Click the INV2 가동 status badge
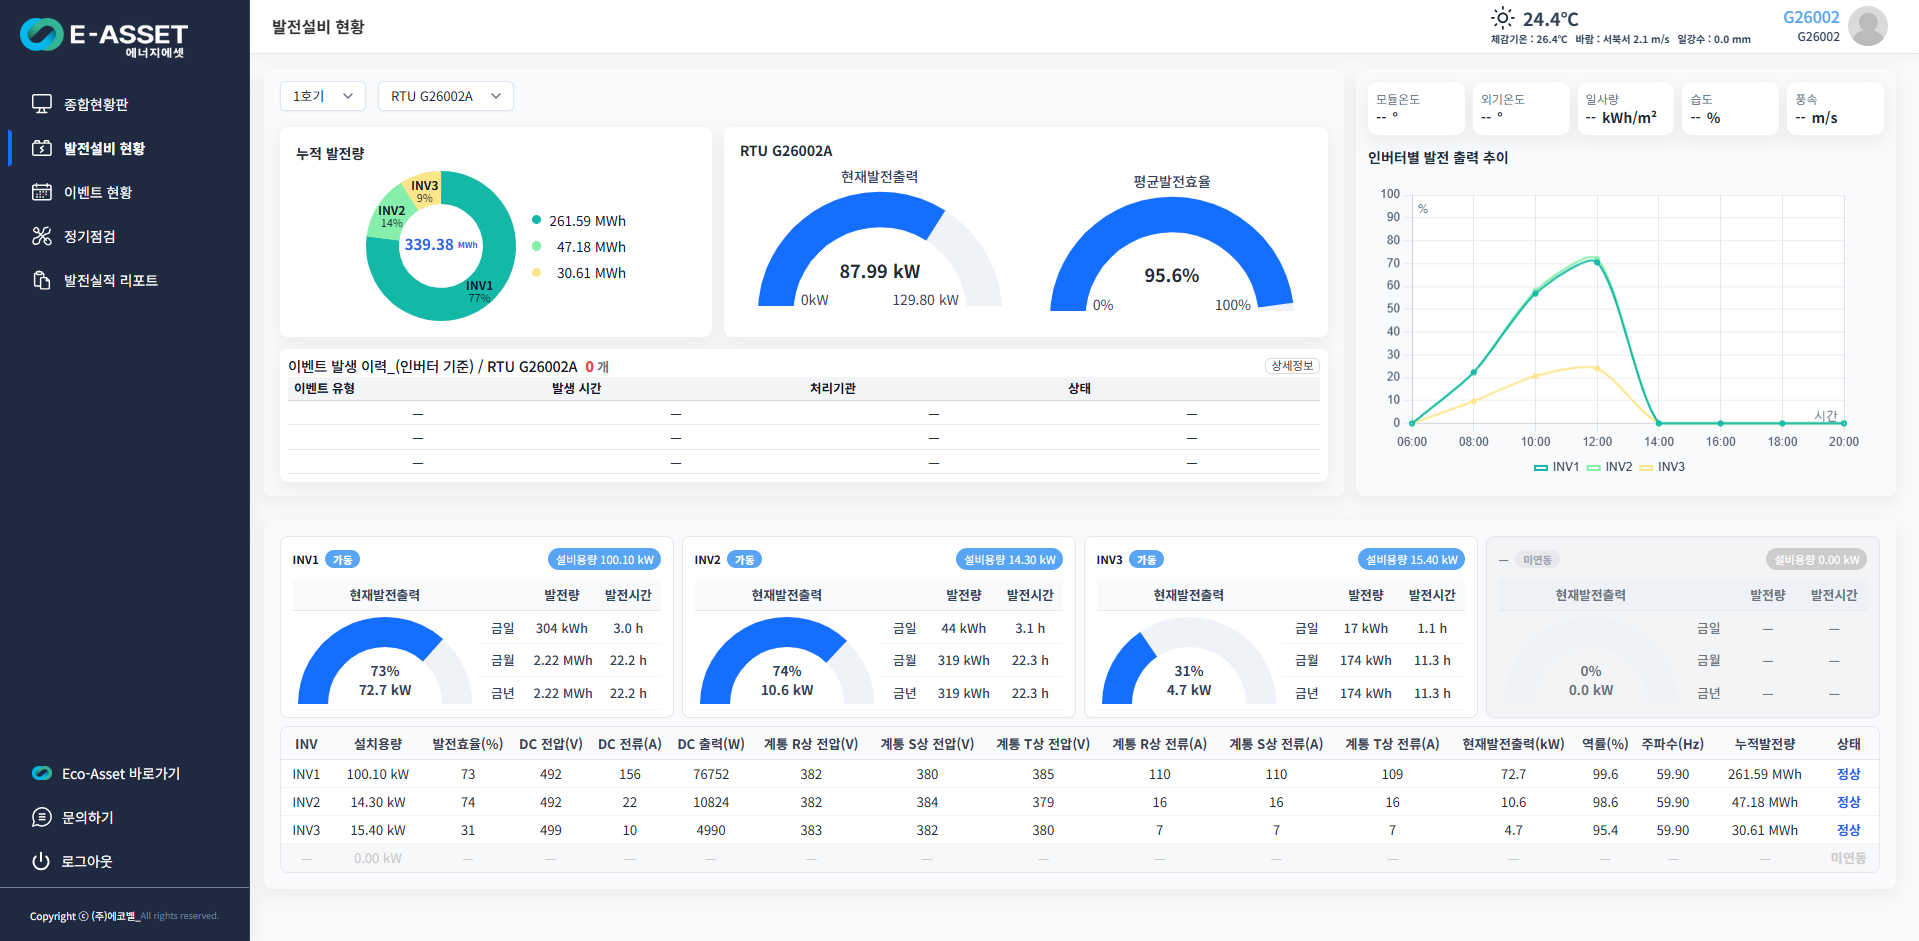The height and width of the screenshot is (941, 1919). [745, 560]
